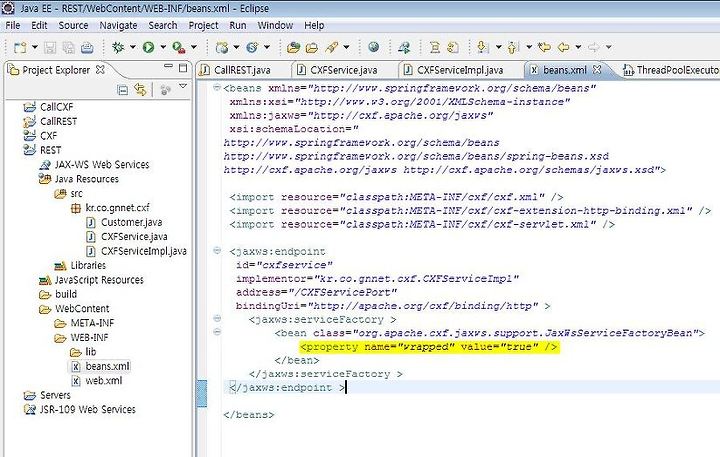Viewport: 720px width, 457px height.
Task: Click the Next Annotation arrow icon
Action: pos(482,47)
